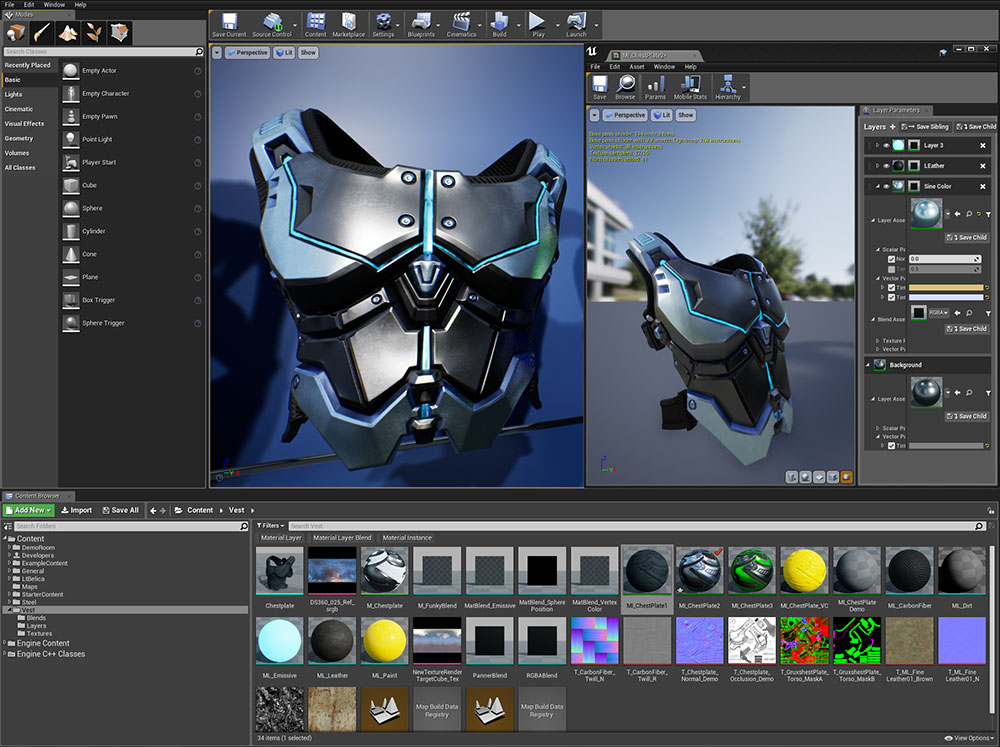Open the RGBA channel dropdown in Blend Asset
Image resolution: width=1000 pixels, height=747 pixels.
pos(937,313)
